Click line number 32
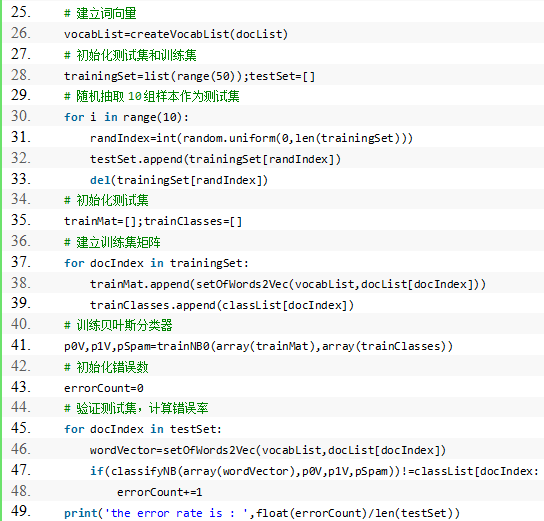 [x=21, y=158]
